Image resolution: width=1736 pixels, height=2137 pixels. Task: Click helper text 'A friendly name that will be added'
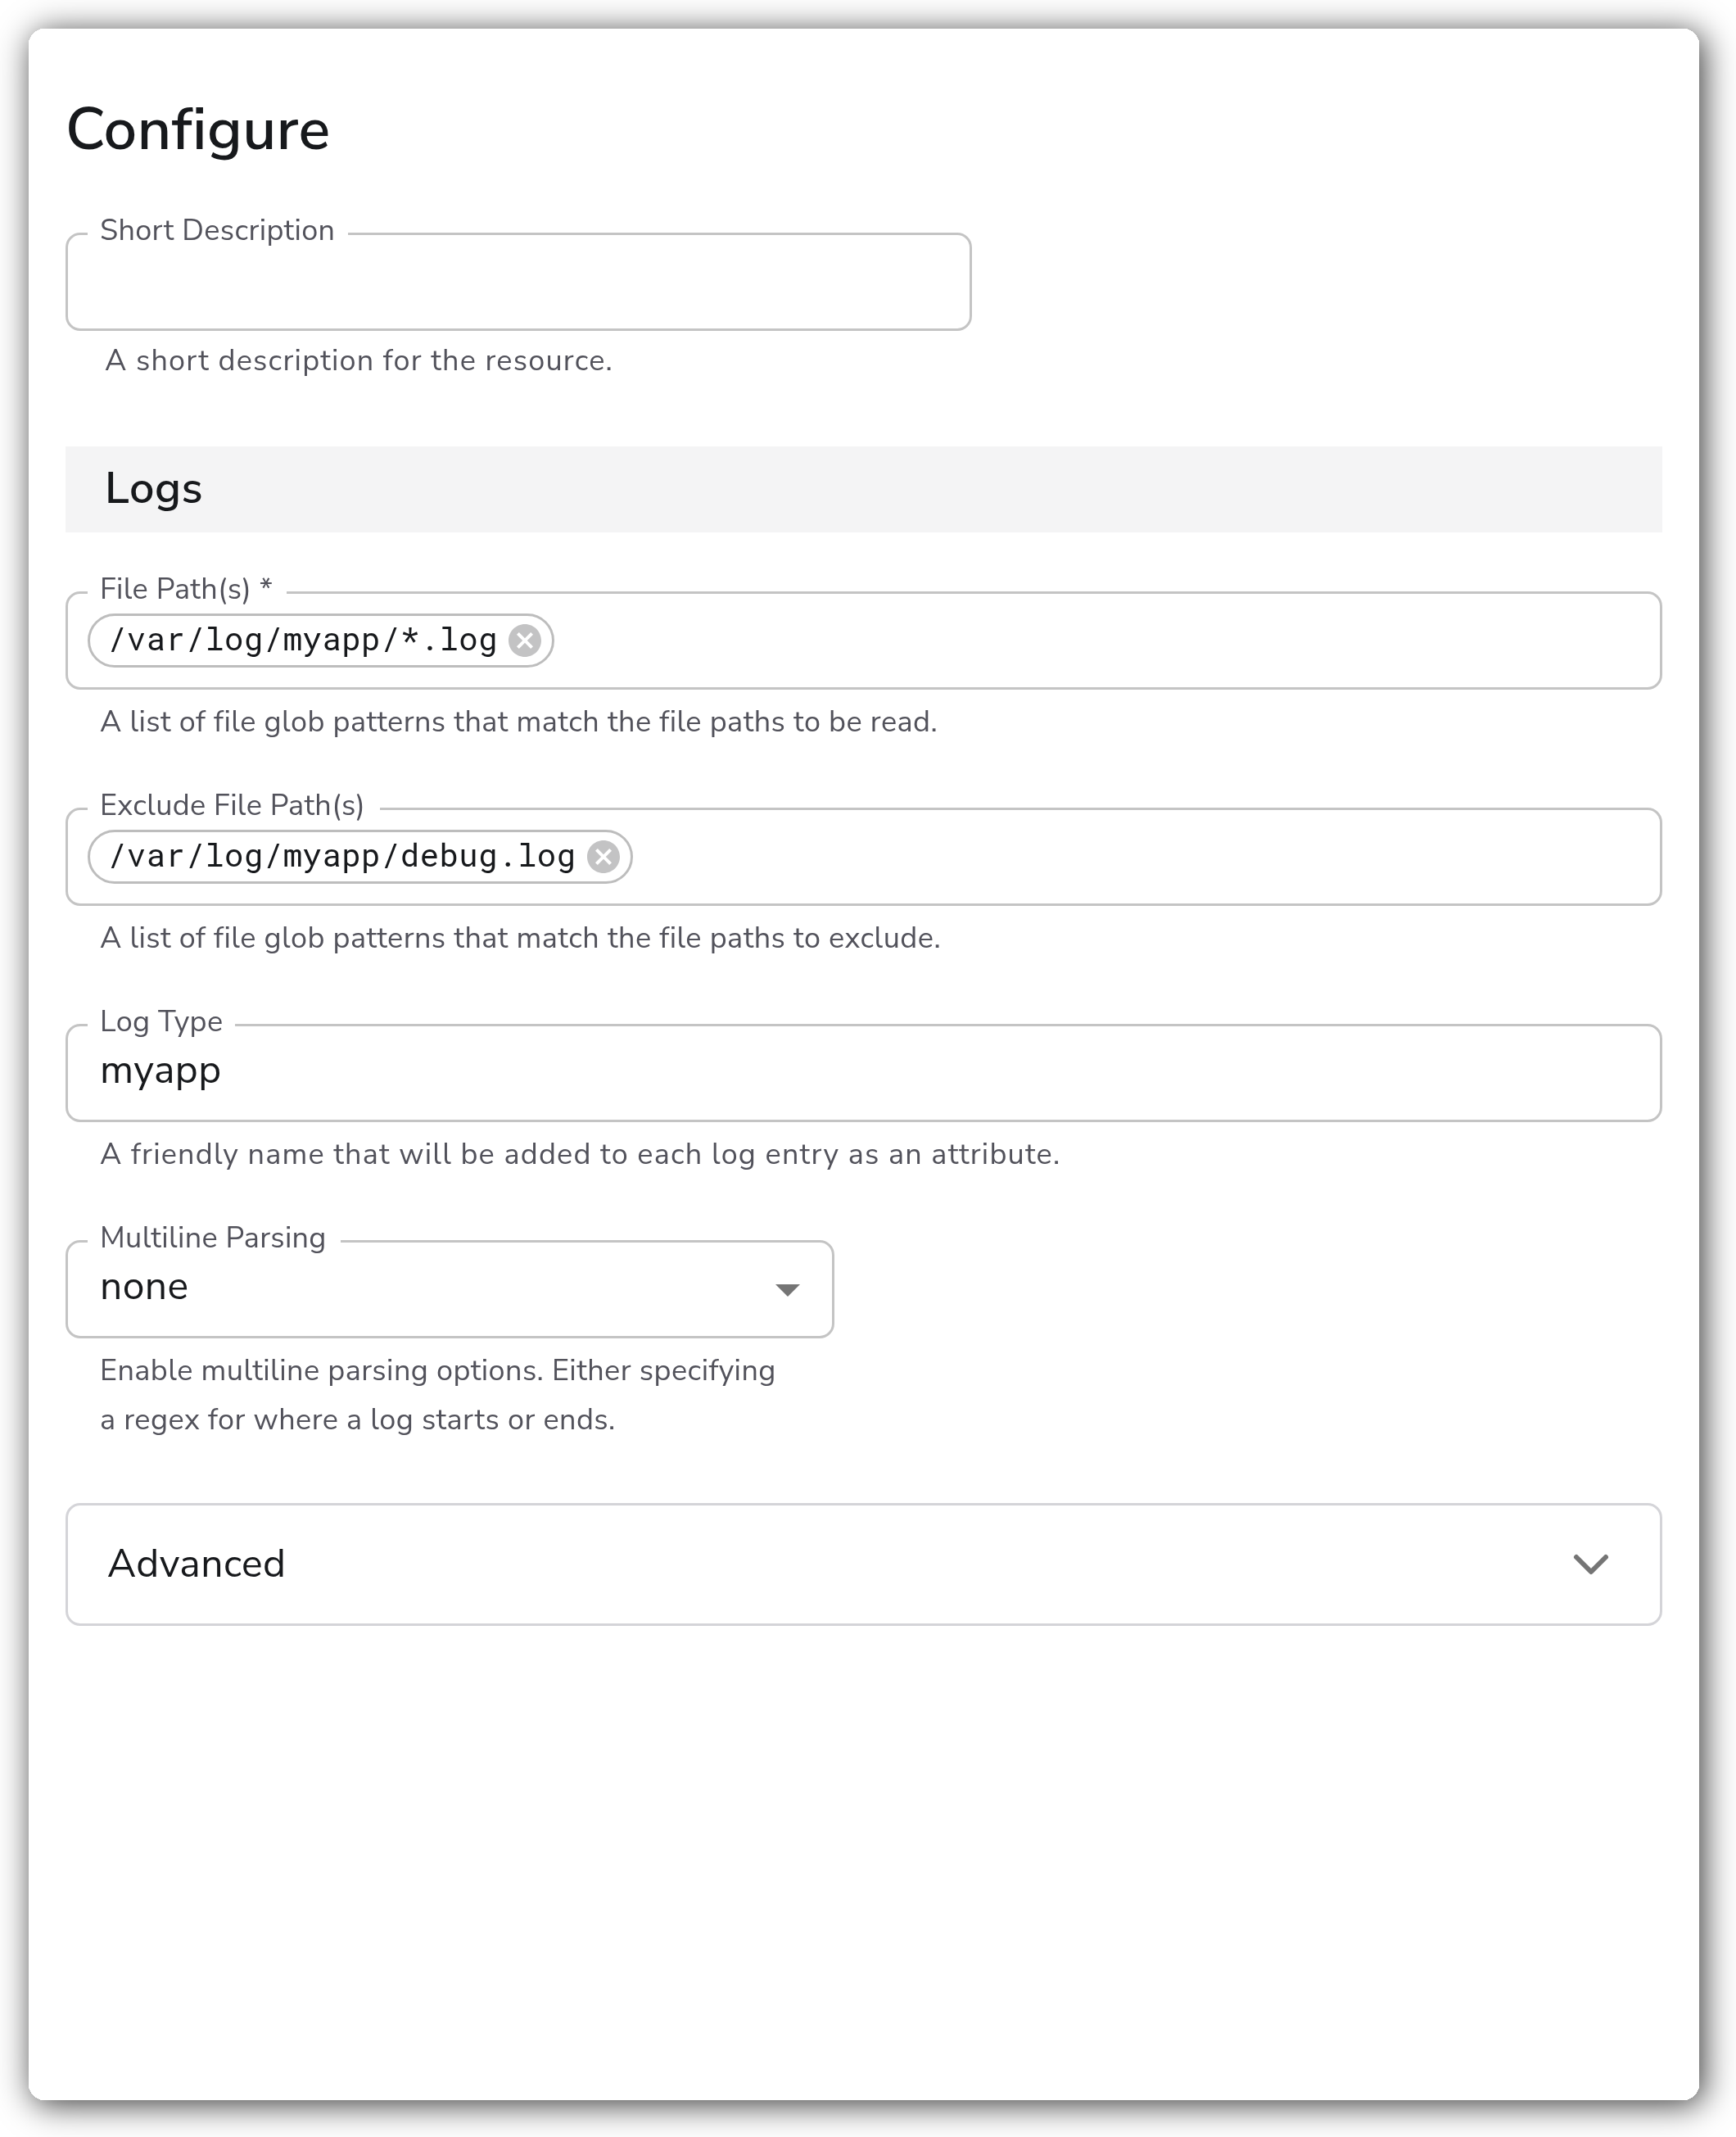580,1154
